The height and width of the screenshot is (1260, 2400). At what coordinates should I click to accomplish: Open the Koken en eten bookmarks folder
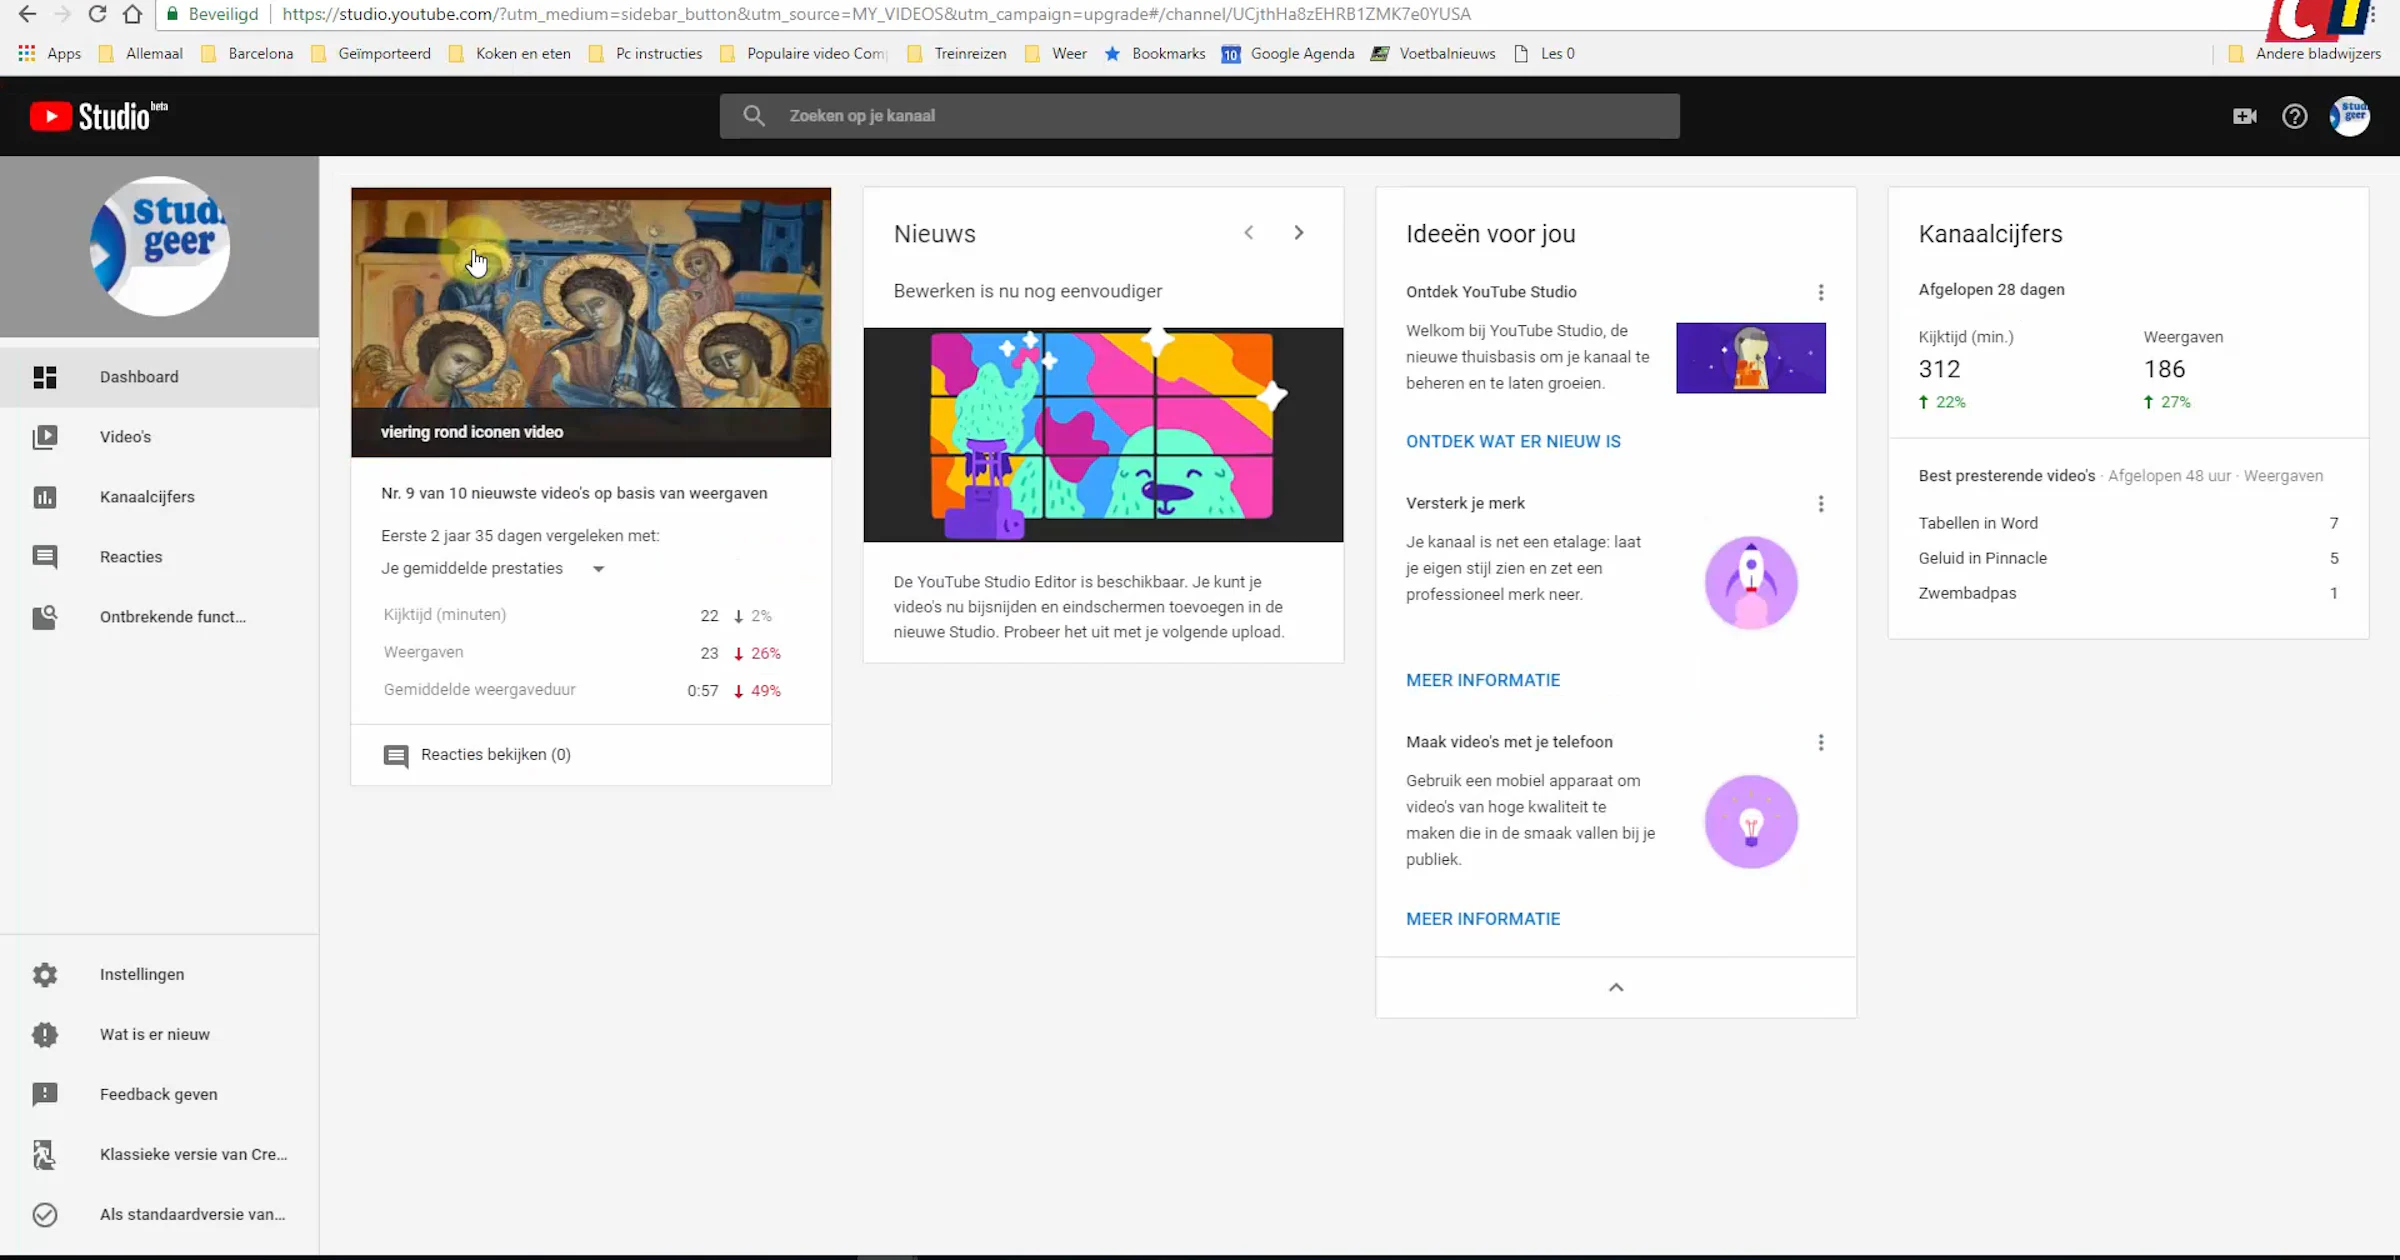[510, 53]
